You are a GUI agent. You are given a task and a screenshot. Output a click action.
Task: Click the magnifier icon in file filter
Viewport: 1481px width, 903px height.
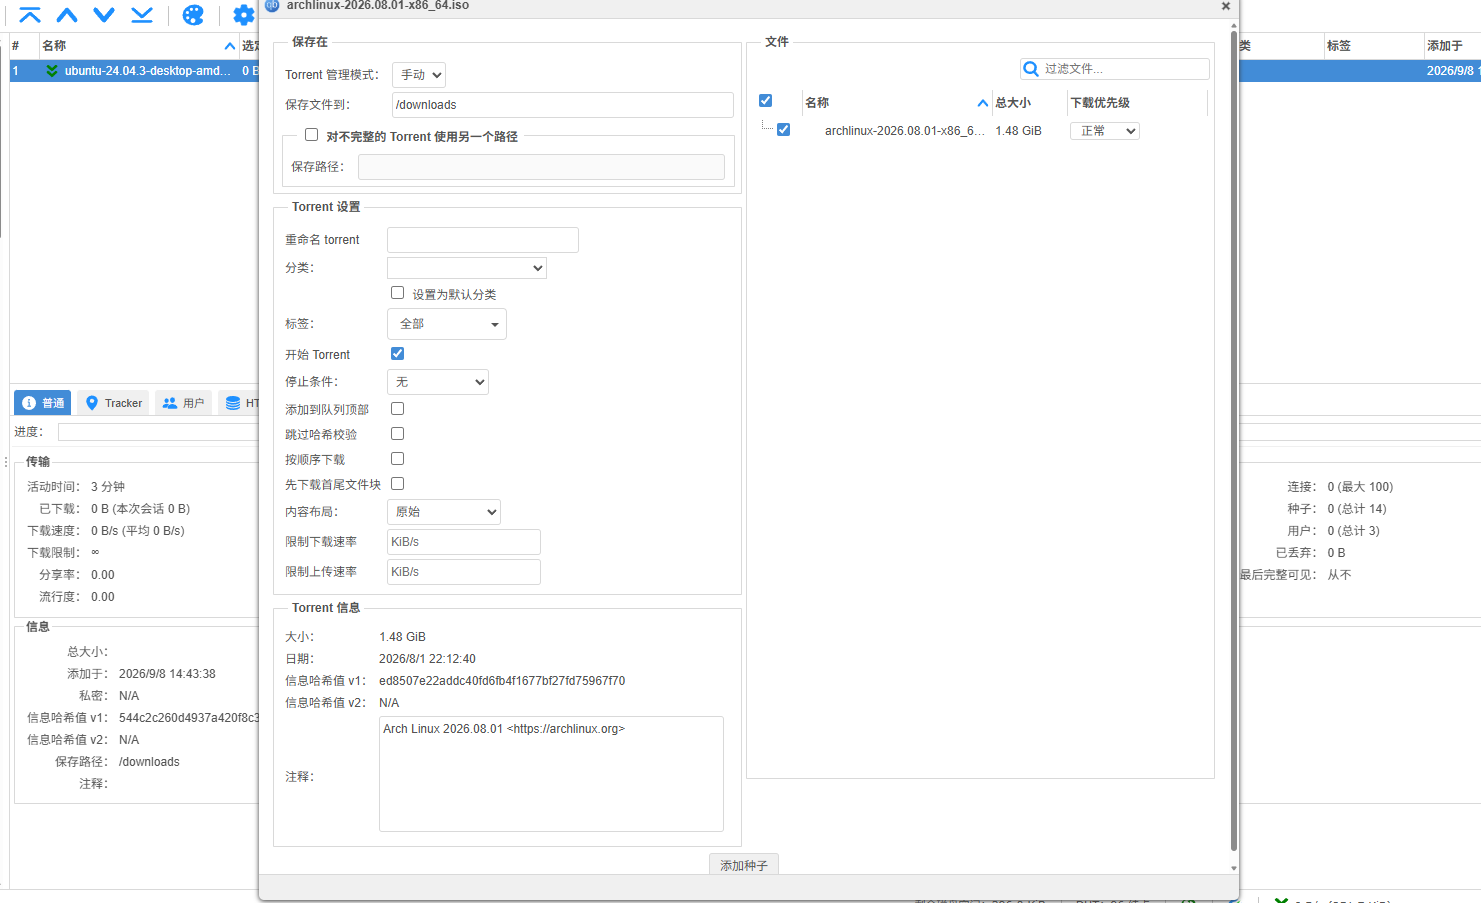1031,69
